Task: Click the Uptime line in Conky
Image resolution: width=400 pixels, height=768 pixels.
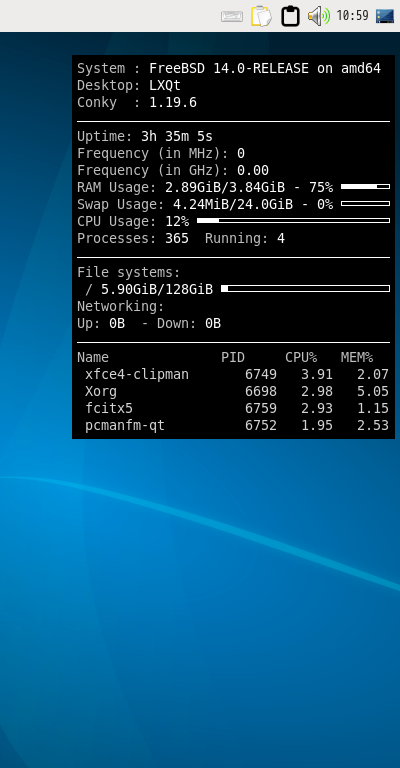Action: click(145, 136)
